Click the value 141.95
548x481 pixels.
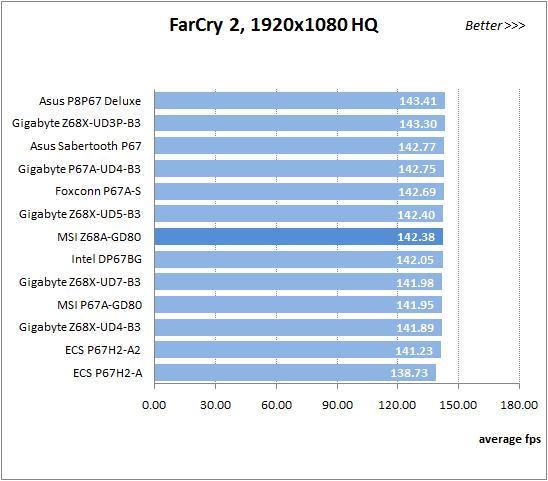pos(415,305)
